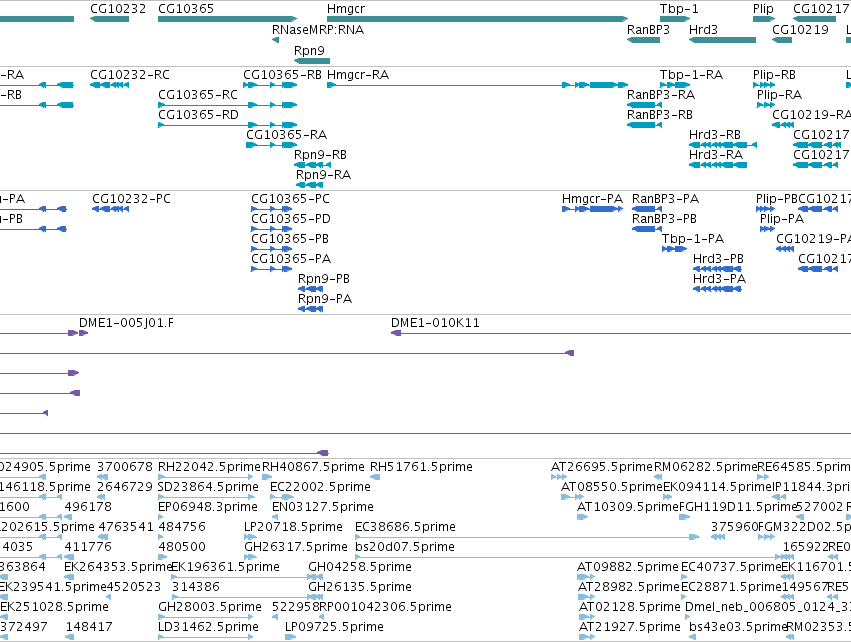
Task: Click EST LP09725.5prime
Action: coord(334,627)
